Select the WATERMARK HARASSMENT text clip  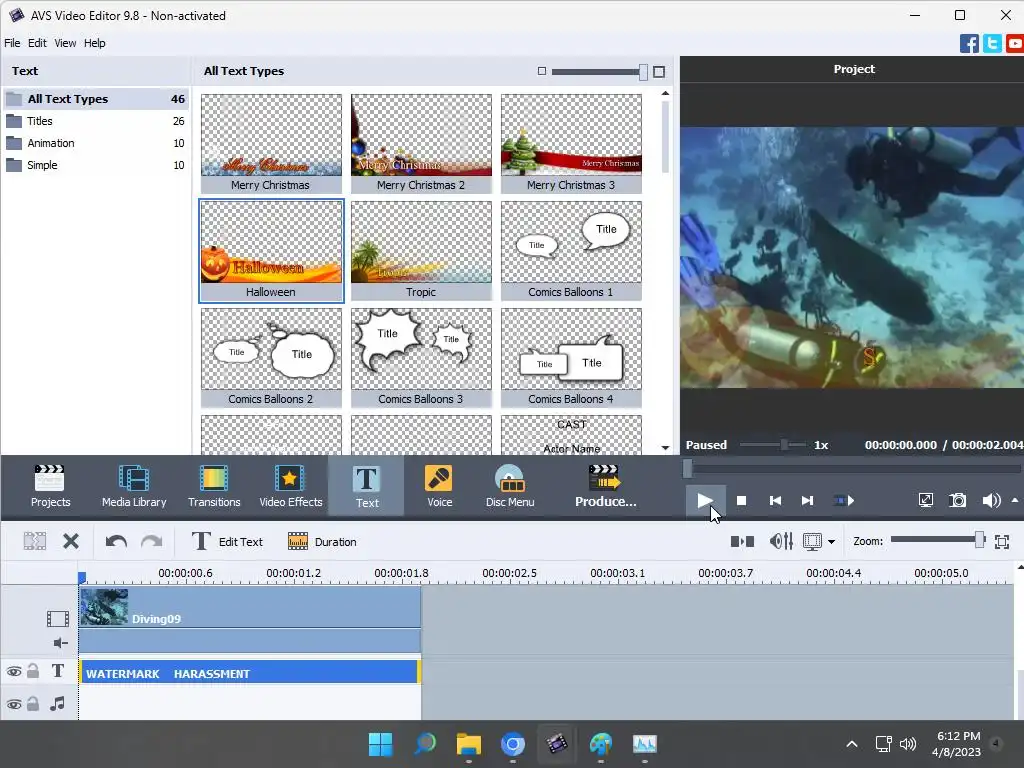(250, 672)
